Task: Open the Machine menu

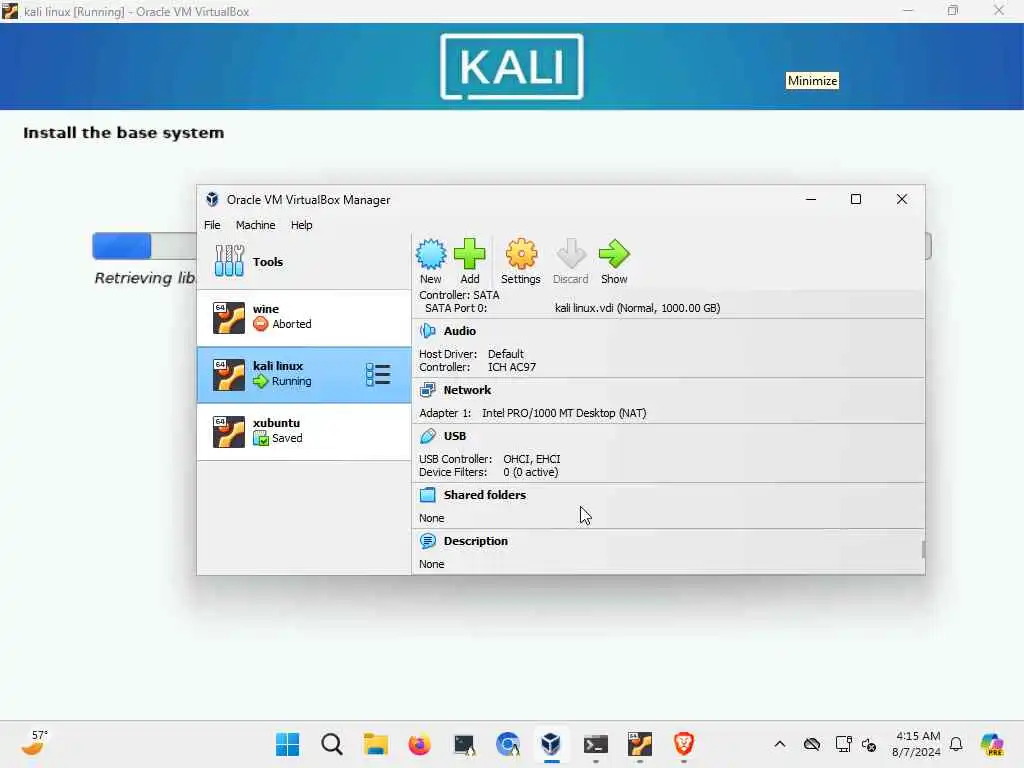Action: pos(255,225)
